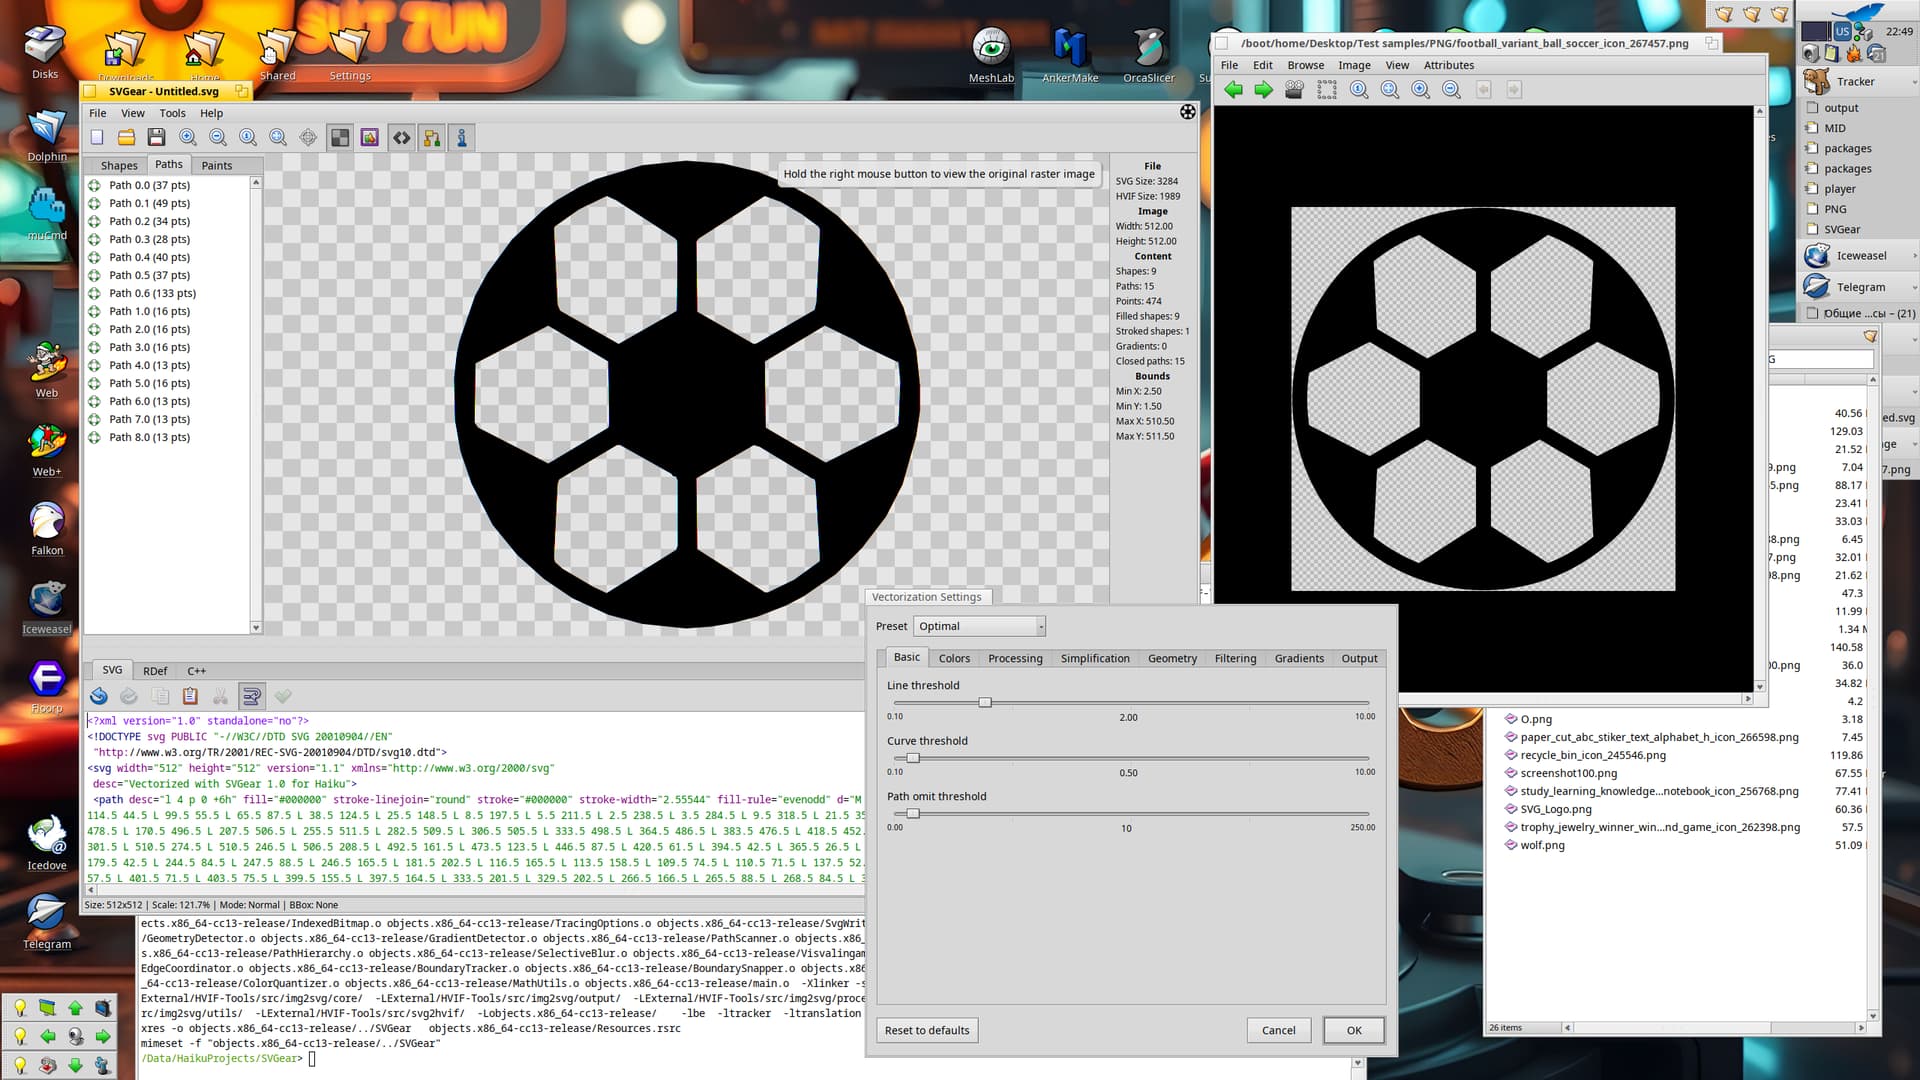The height and width of the screenshot is (1080, 1920).
Task: Start slideshow with the film camera icon
Action: [x=1294, y=90]
